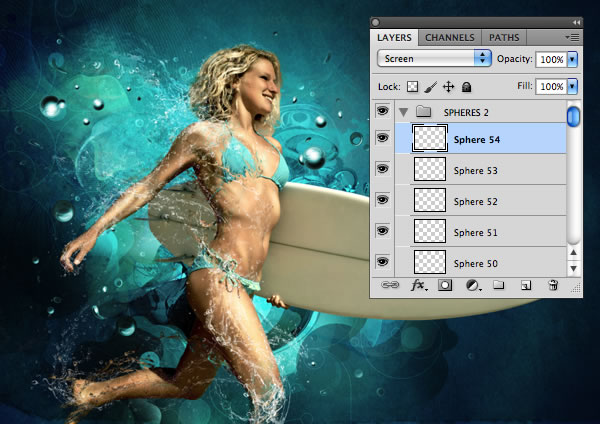Viewport: 600px width, 424px height.
Task: Click the panel resize grip corner
Action: coord(576,288)
